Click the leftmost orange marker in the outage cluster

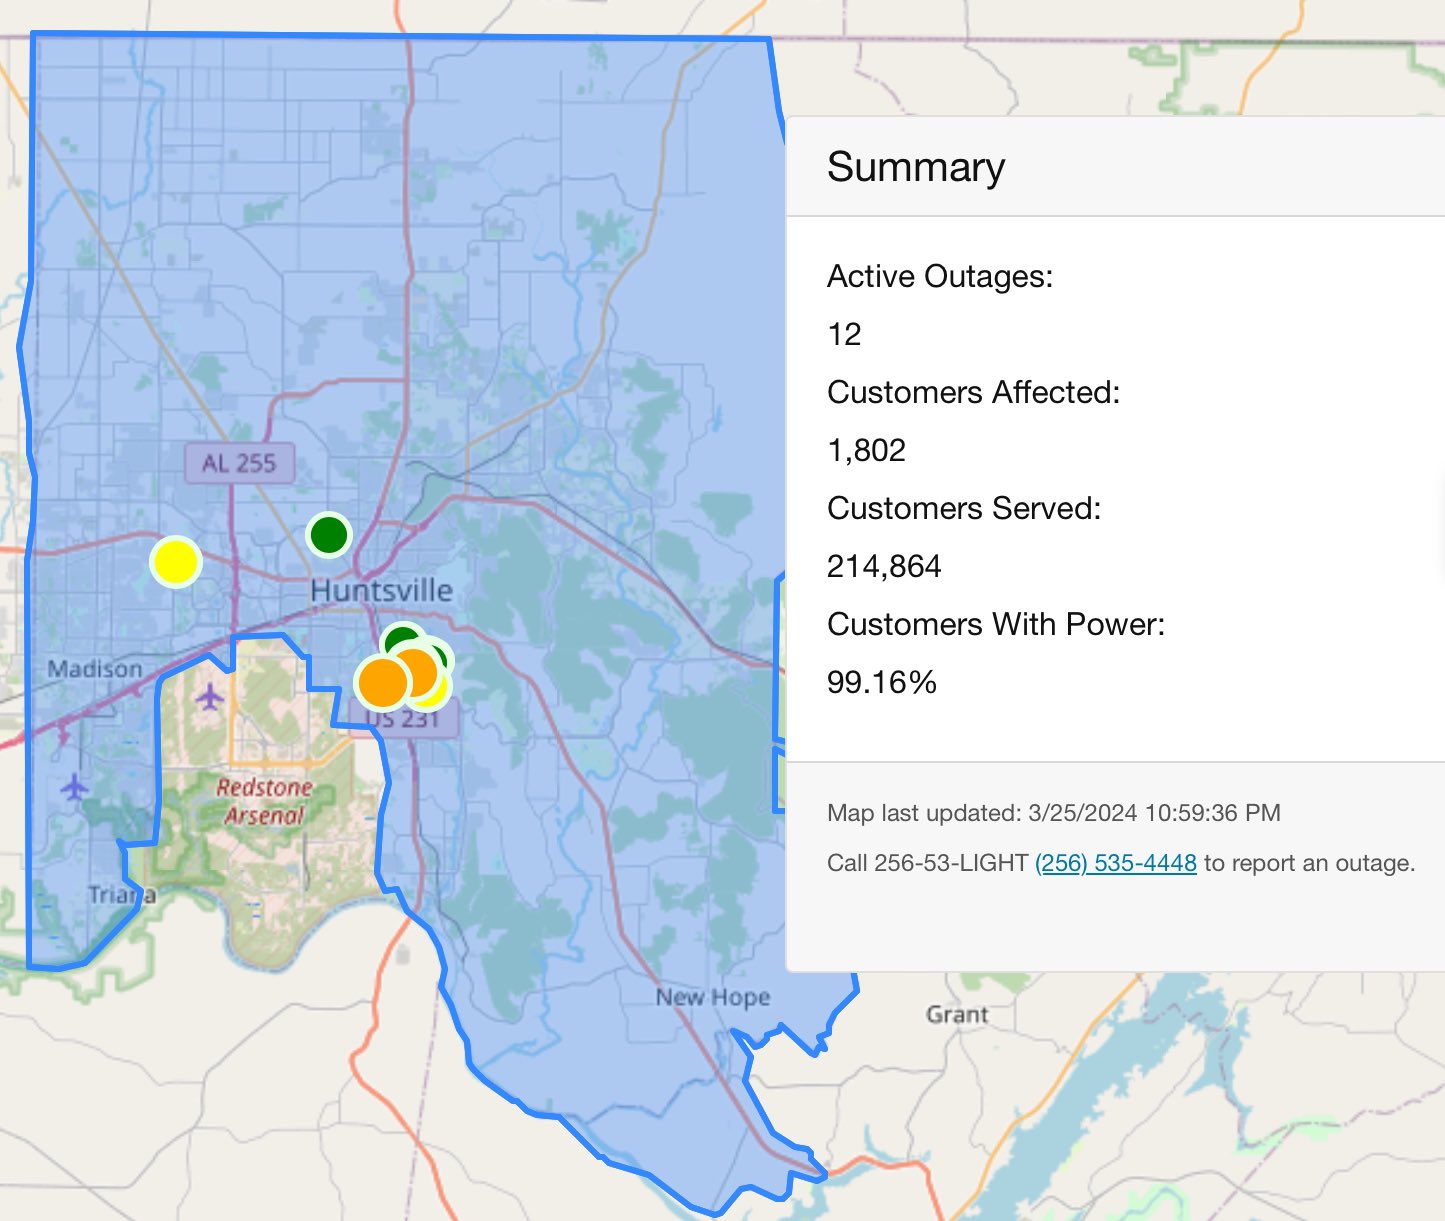382,682
